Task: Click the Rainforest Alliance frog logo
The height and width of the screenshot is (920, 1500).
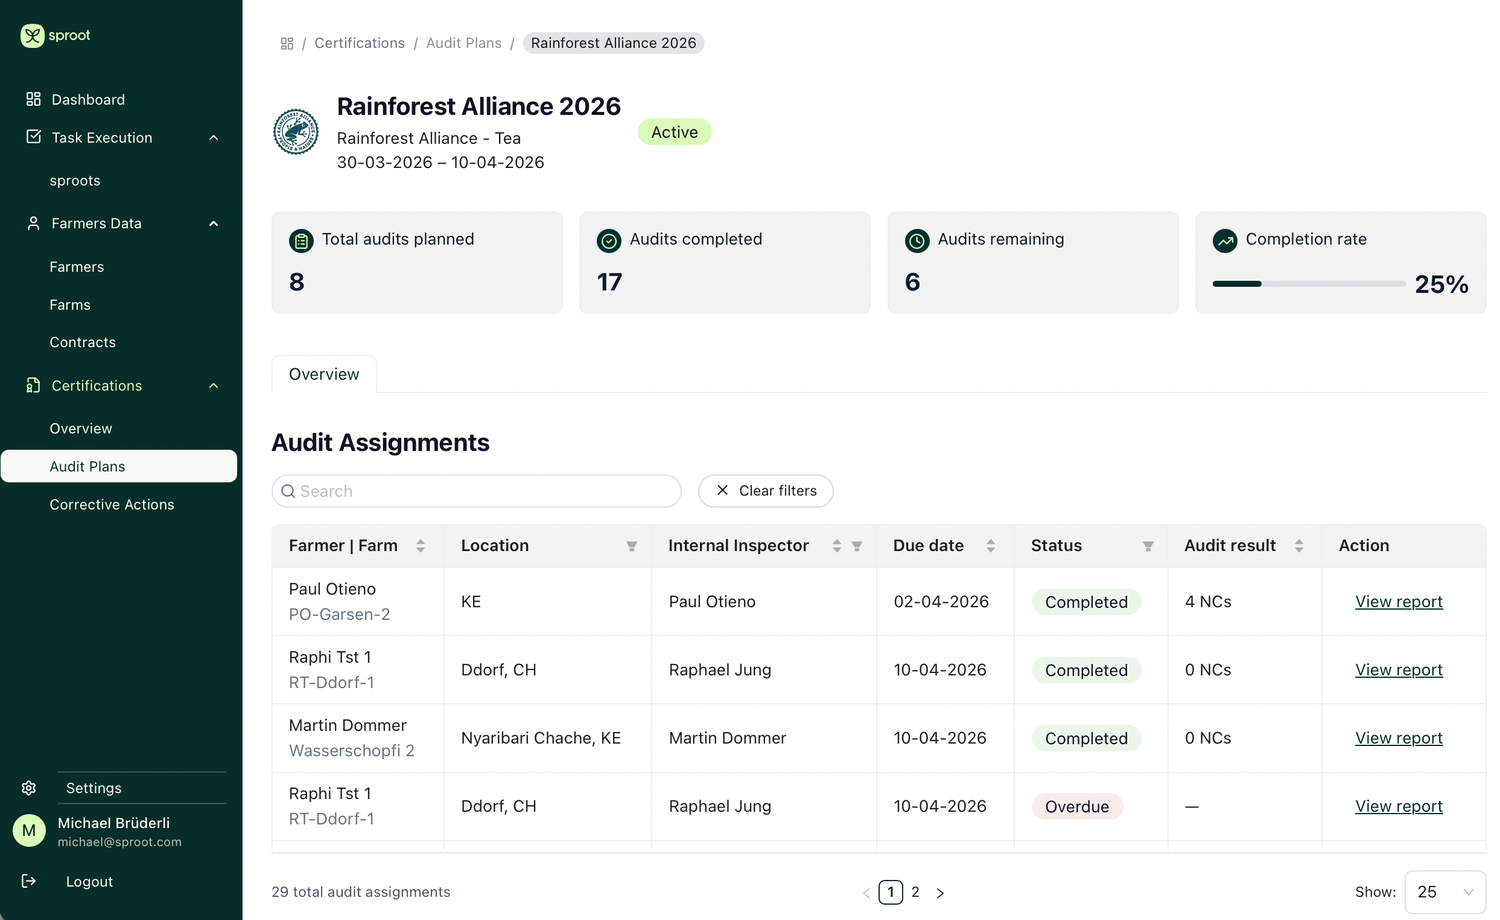Action: click(296, 132)
